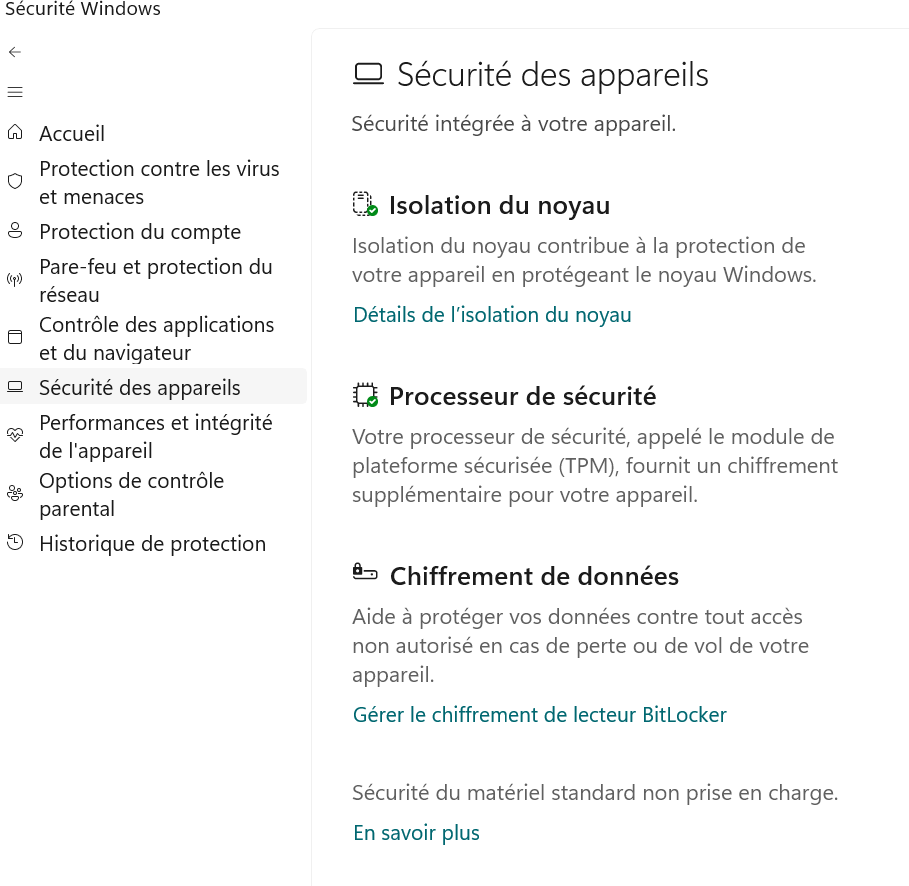Click the device performance heart icon
909x886 pixels.
(15, 435)
